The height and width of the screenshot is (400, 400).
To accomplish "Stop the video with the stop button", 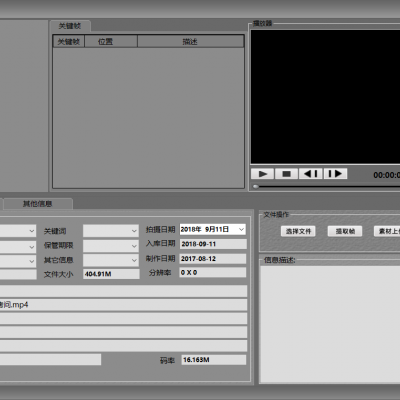I will 286,174.
